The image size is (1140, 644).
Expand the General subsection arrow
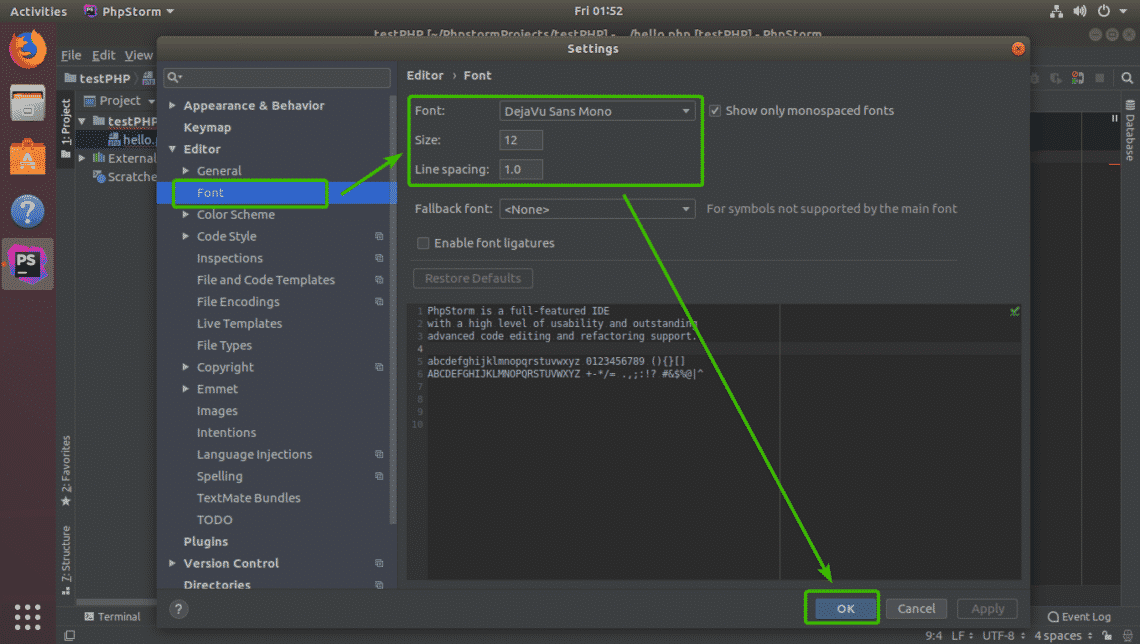pyautogui.click(x=185, y=171)
